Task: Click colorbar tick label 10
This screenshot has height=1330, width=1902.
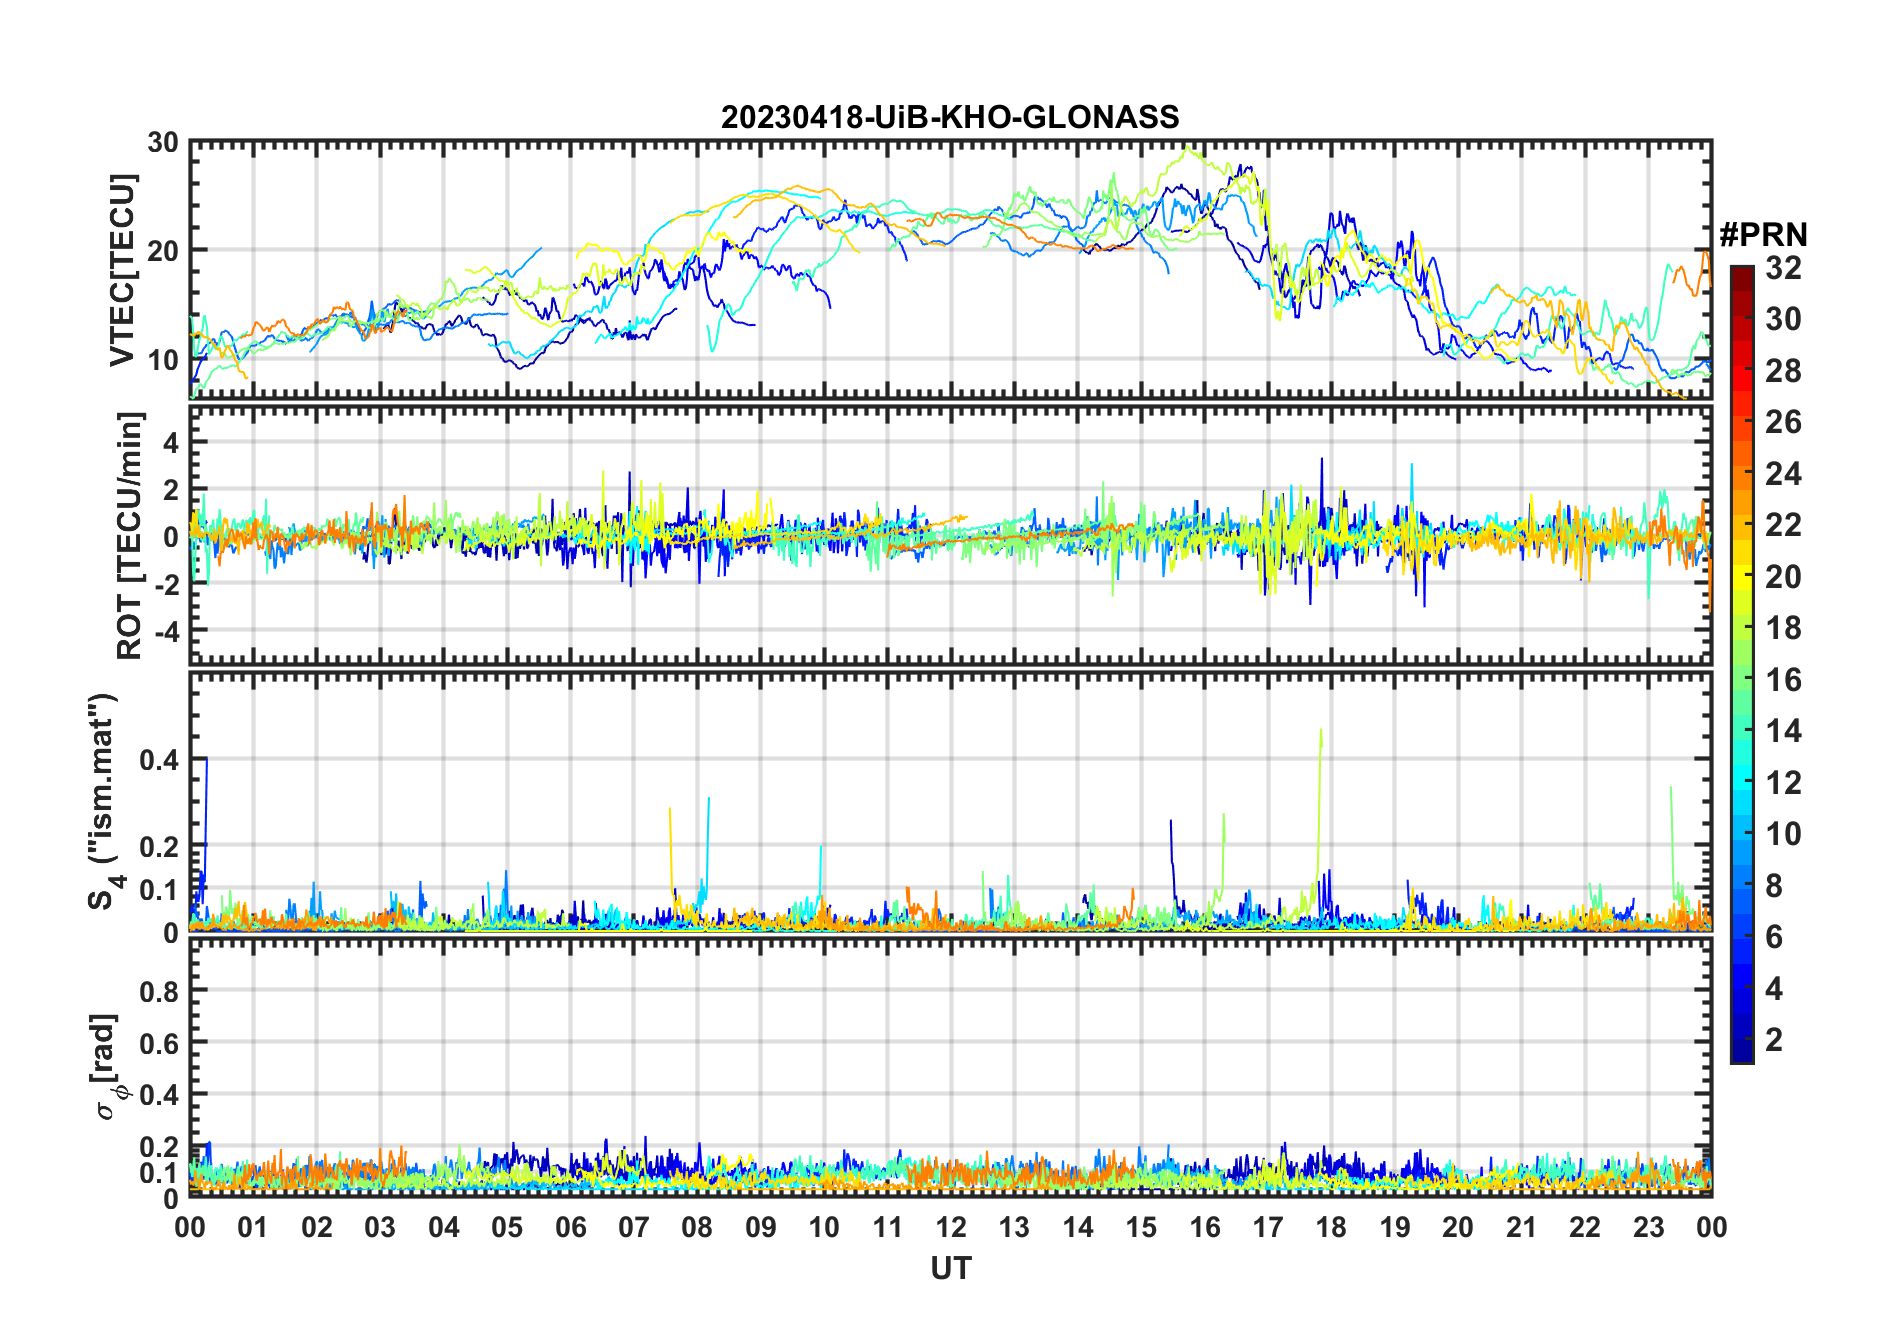Action: [1783, 834]
